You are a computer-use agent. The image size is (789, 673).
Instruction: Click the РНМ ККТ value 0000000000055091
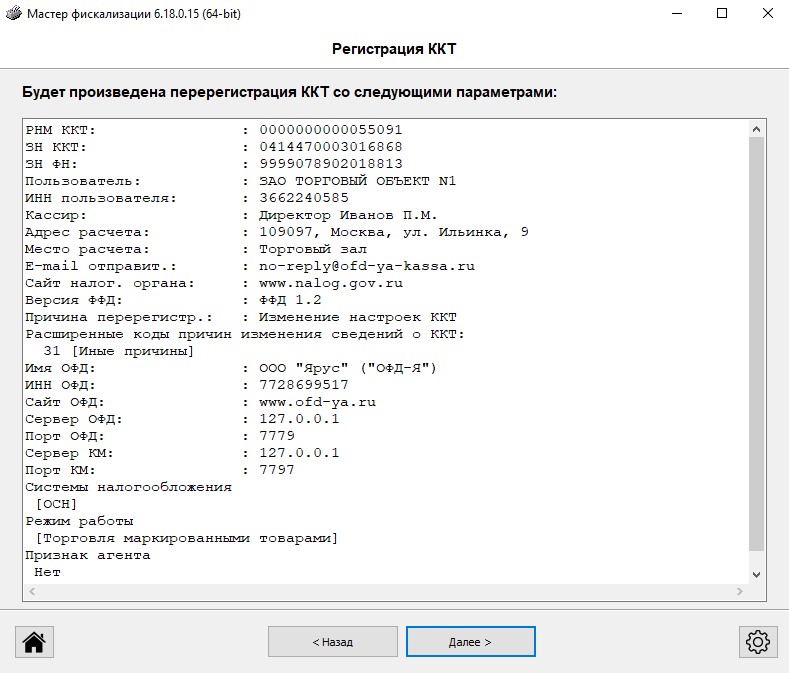[x=330, y=130]
